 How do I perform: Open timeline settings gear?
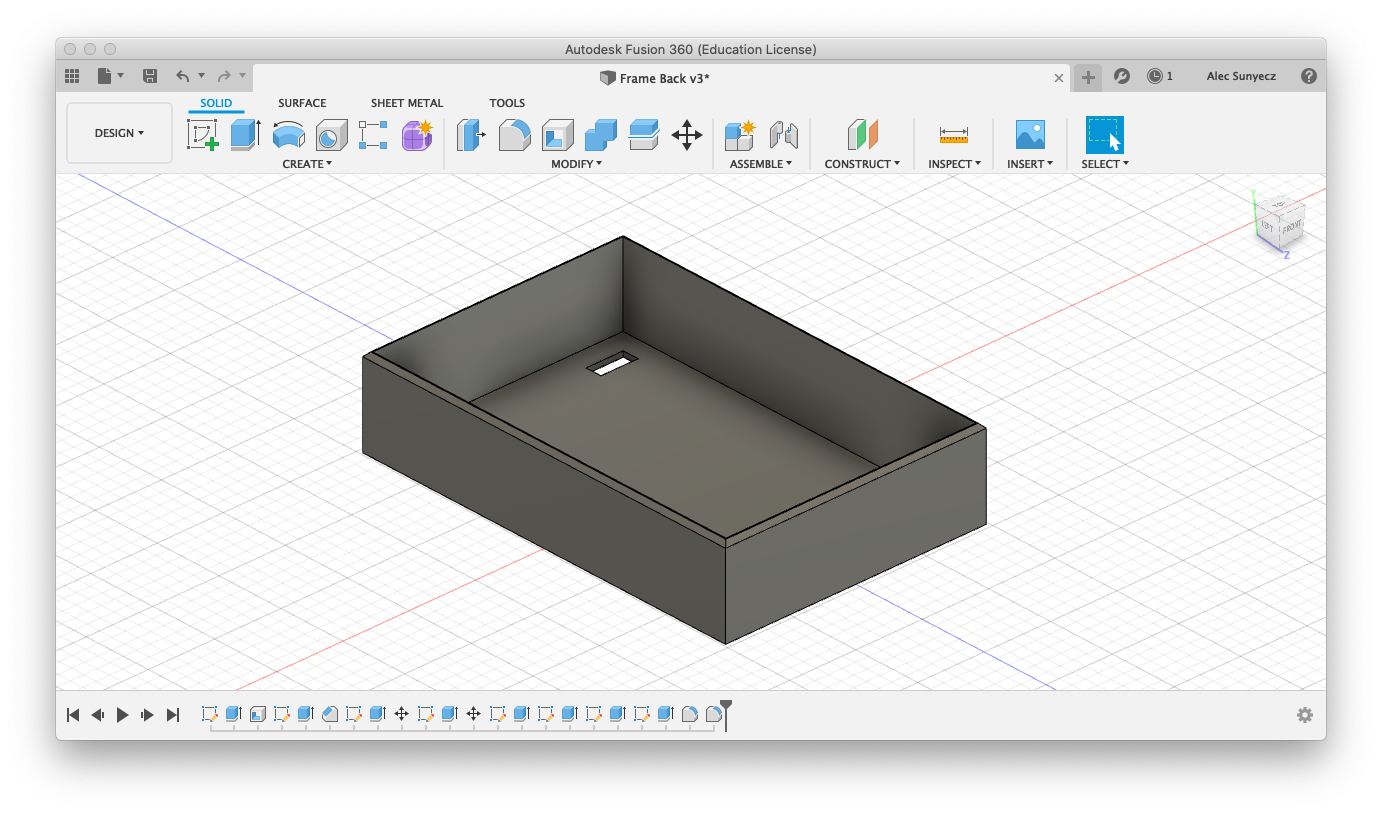click(x=1304, y=715)
